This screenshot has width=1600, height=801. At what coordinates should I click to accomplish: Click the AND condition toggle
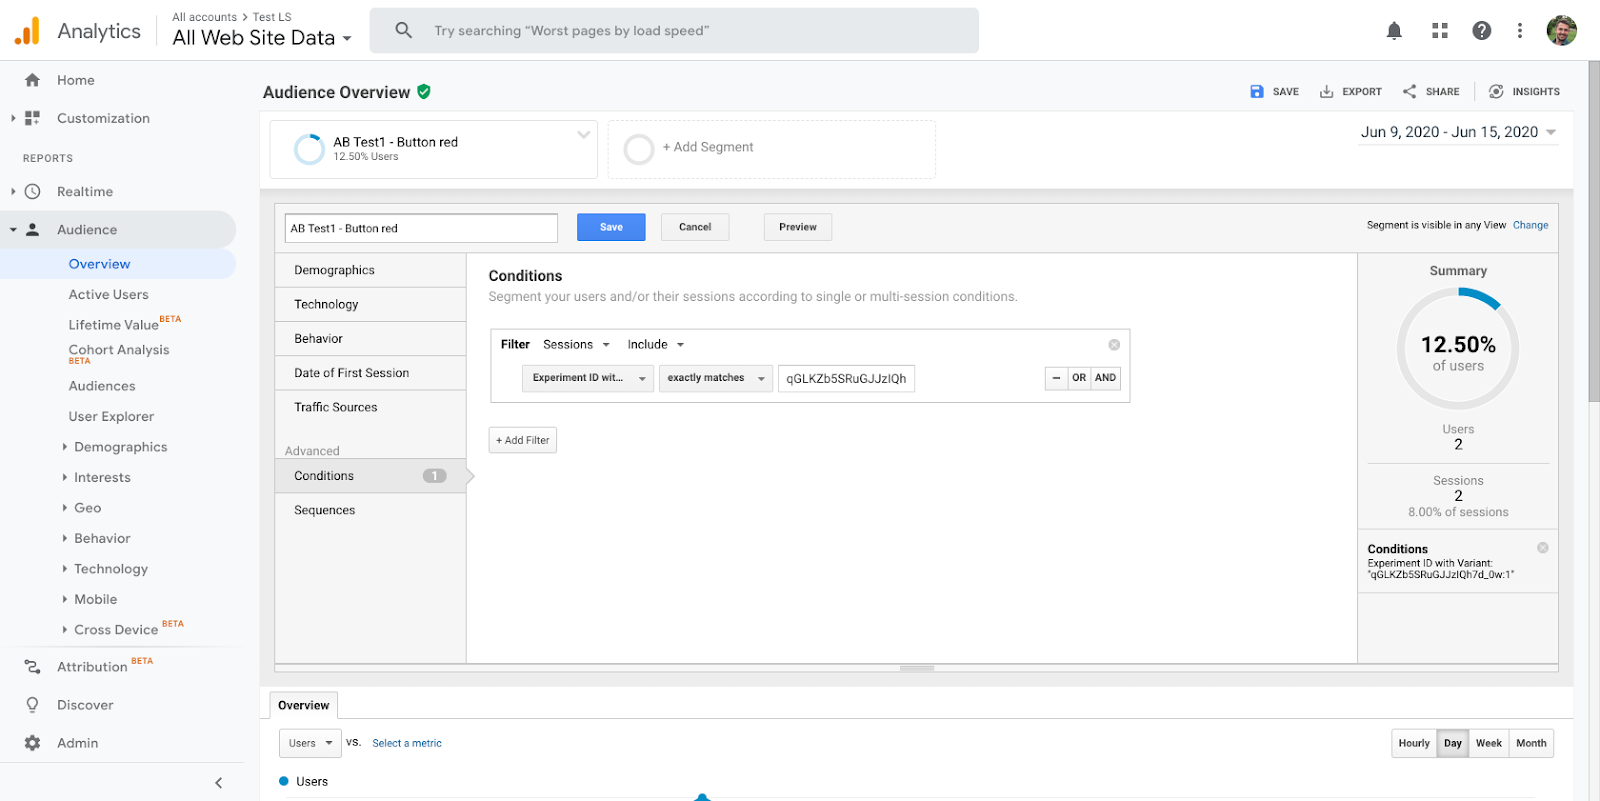point(1105,378)
